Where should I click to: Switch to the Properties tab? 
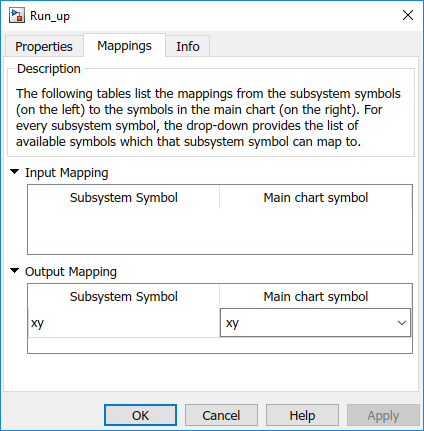point(44,46)
